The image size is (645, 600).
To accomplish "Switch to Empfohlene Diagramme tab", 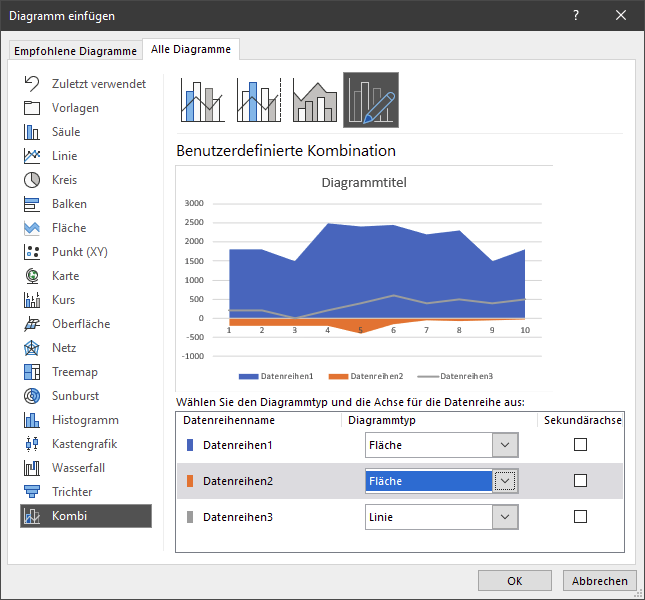I will coord(75,51).
